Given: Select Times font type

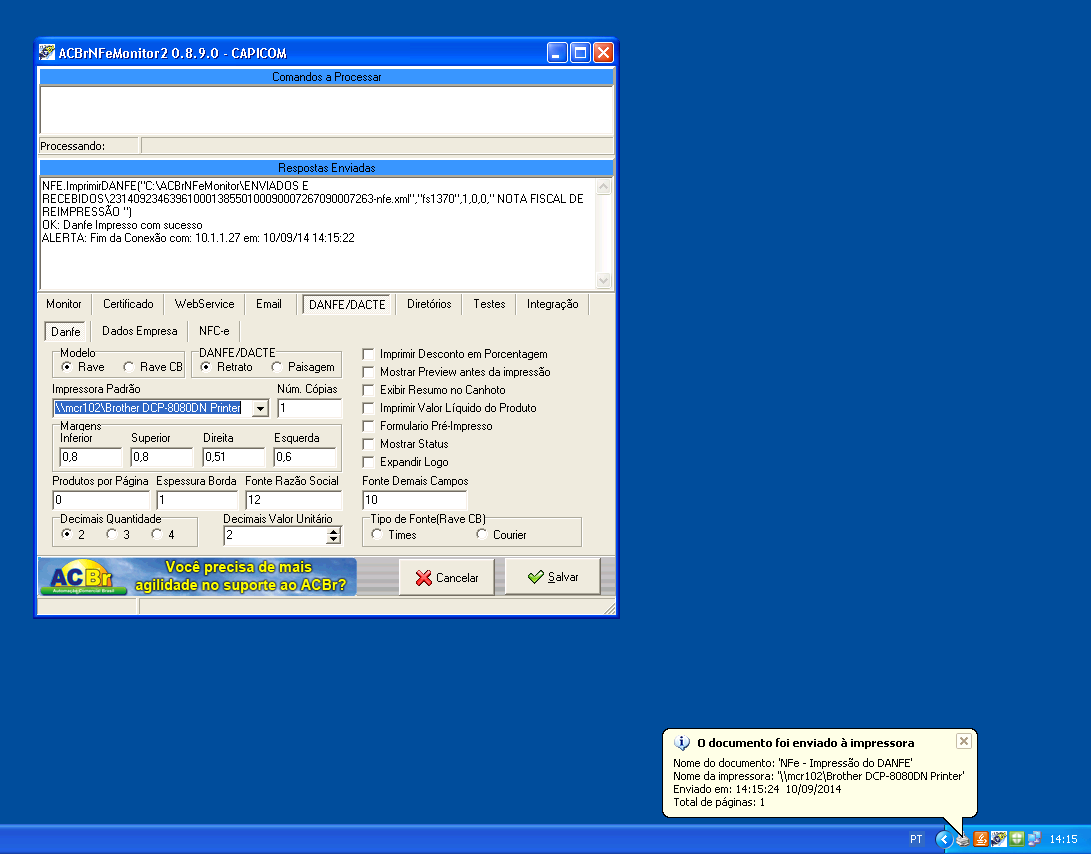Looking at the screenshot, I should click(377, 534).
